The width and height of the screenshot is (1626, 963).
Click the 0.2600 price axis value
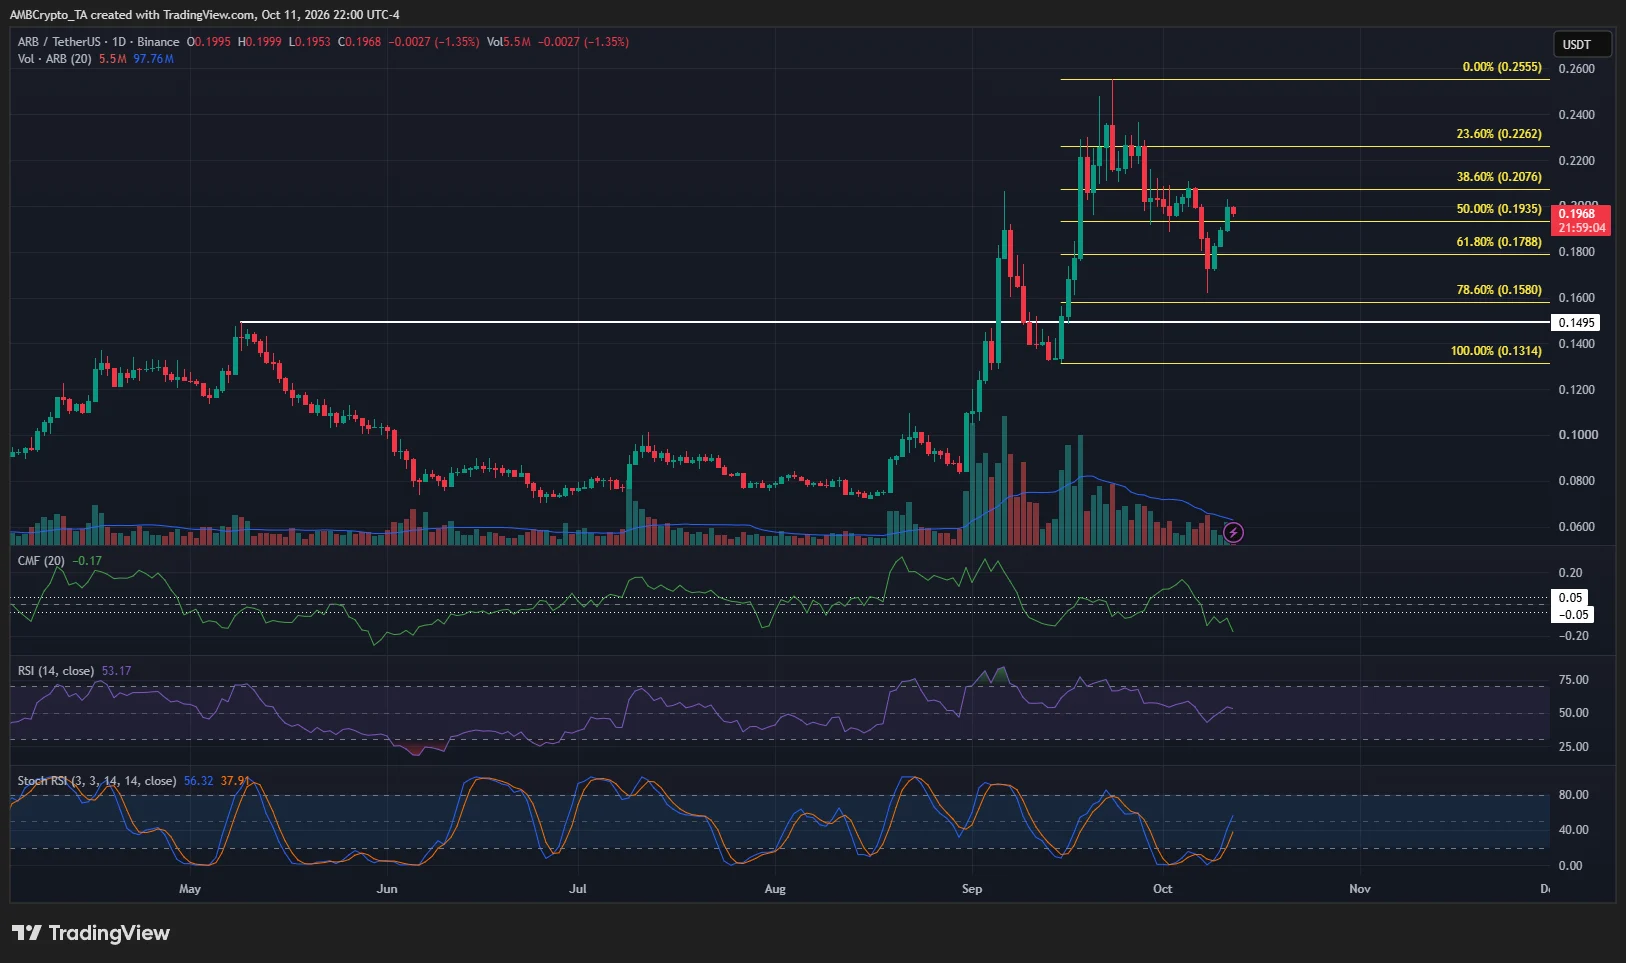pyautogui.click(x=1577, y=69)
